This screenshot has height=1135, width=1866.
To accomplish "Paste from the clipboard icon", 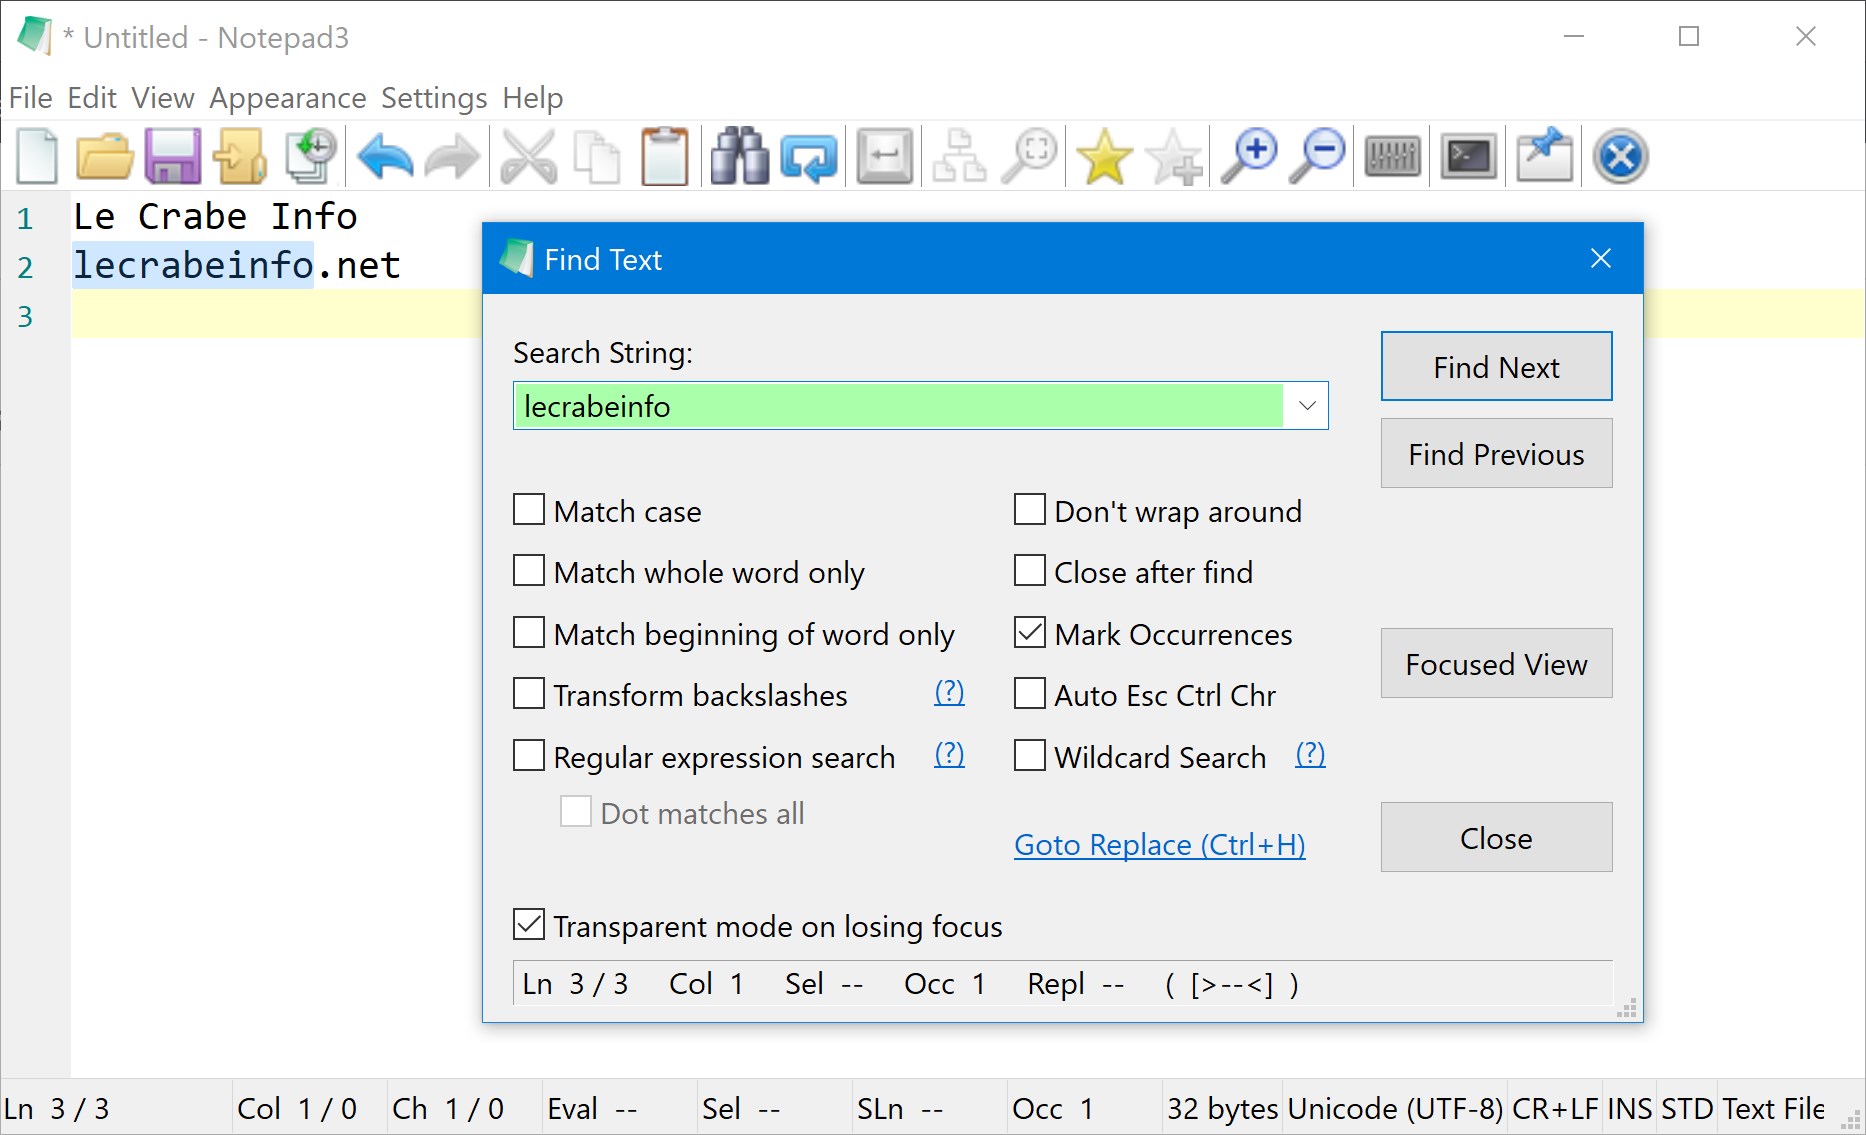I will pos(665,156).
